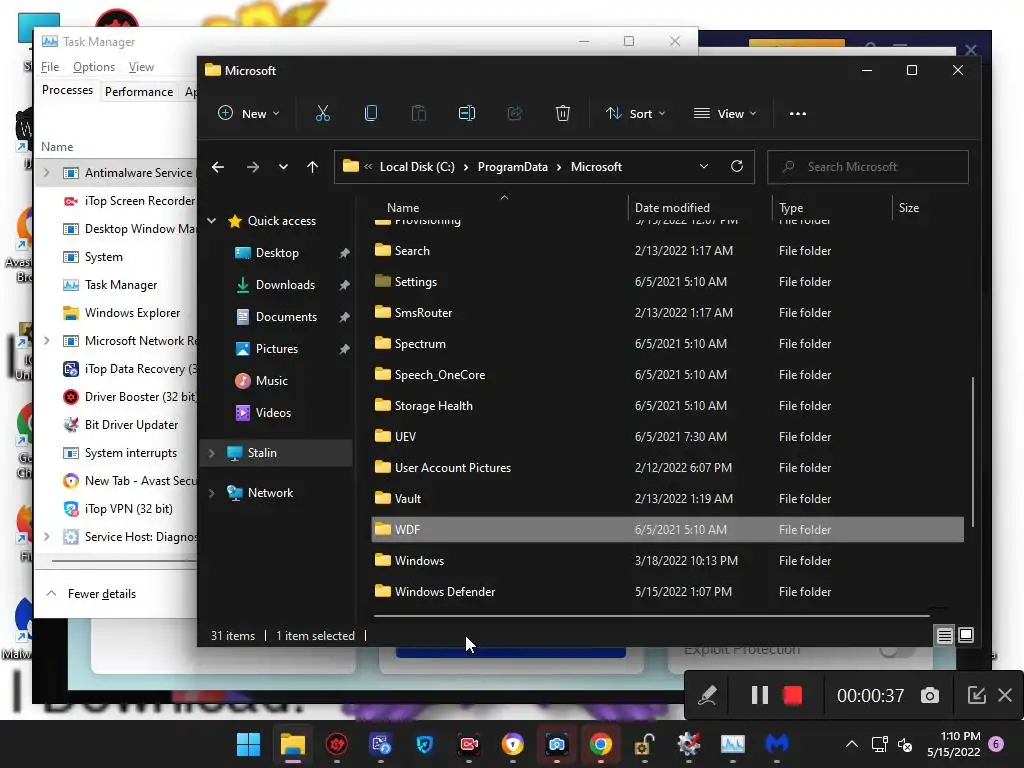Open File Explorer from the taskbar

(293, 744)
